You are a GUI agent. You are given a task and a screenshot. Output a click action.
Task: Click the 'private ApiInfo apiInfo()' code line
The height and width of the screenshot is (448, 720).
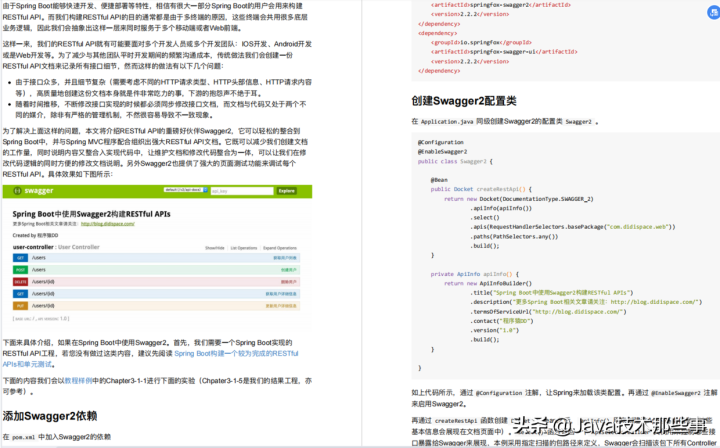474,274
